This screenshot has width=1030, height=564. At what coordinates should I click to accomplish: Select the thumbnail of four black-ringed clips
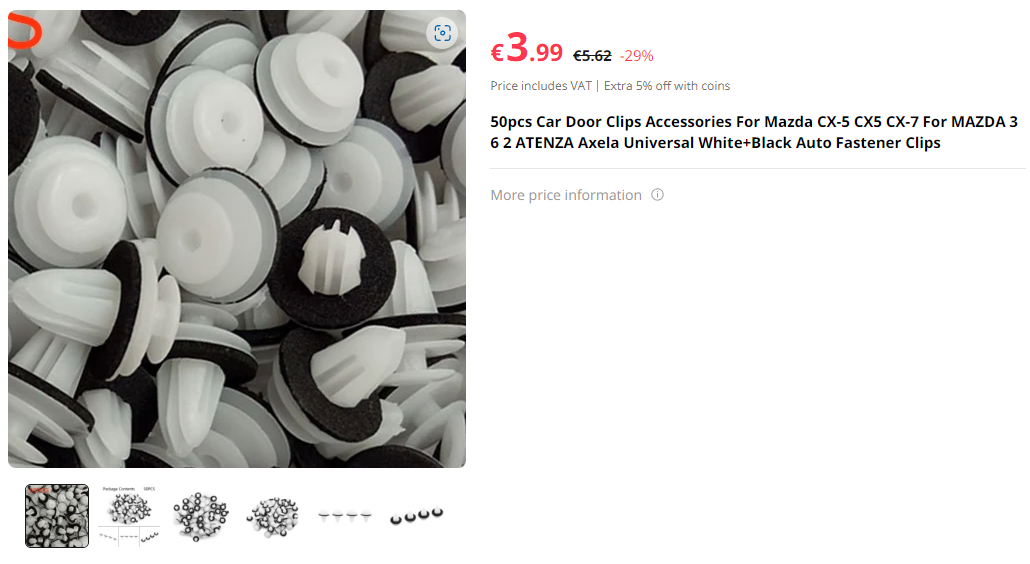[417, 516]
